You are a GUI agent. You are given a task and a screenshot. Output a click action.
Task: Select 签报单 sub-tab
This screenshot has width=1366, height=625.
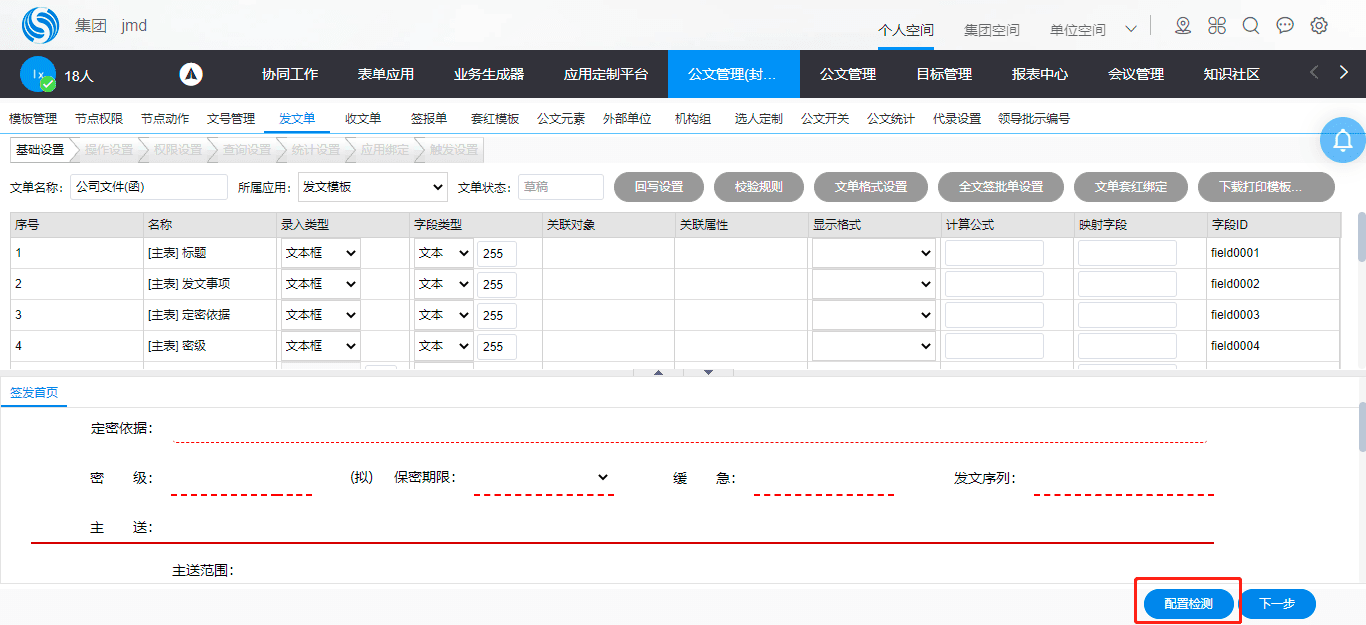click(x=429, y=119)
